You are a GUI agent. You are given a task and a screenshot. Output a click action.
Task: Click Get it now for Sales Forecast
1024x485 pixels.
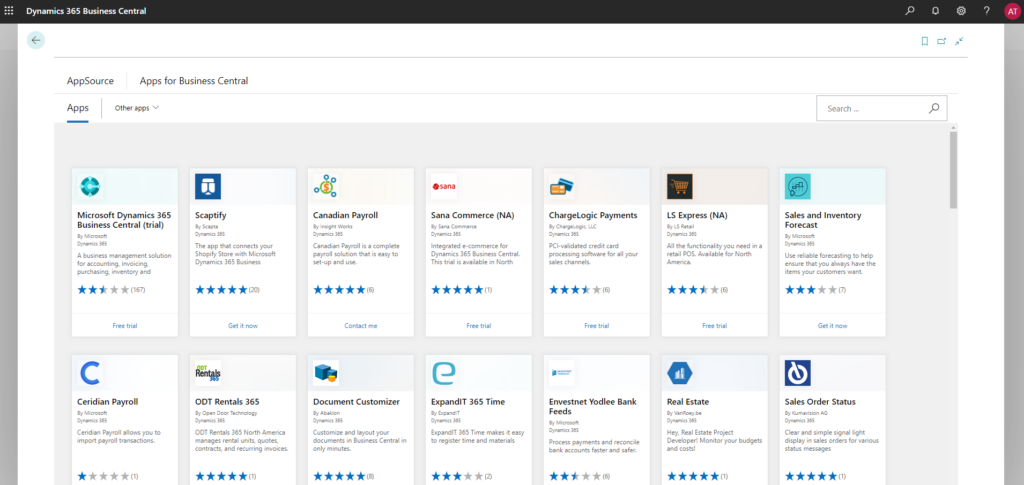pyautogui.click(x=833, y=325)
